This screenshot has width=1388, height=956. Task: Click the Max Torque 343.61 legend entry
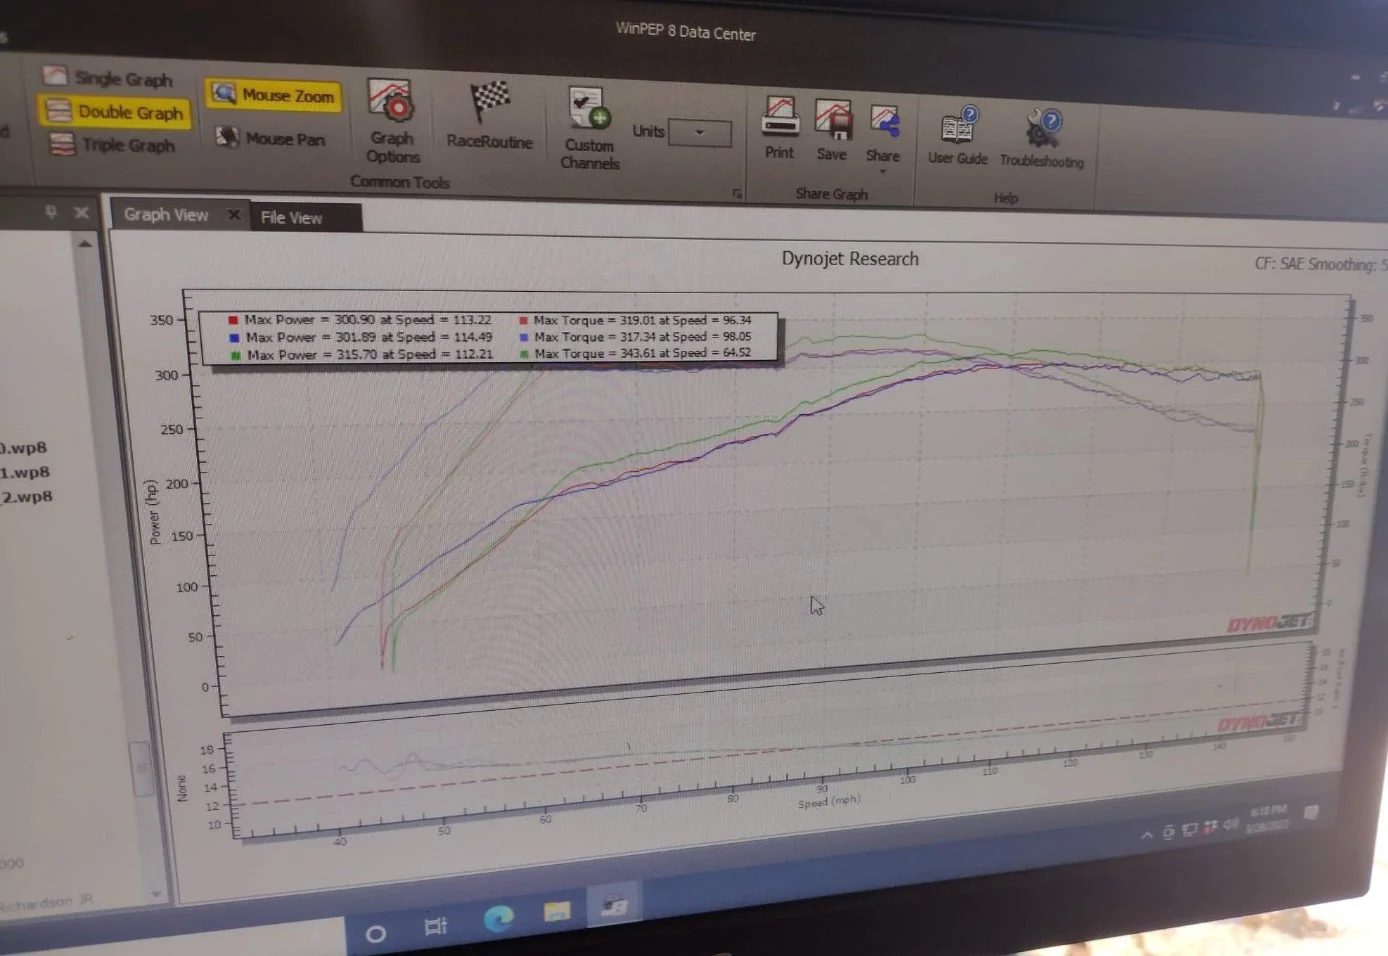click(x=635, y=353)
